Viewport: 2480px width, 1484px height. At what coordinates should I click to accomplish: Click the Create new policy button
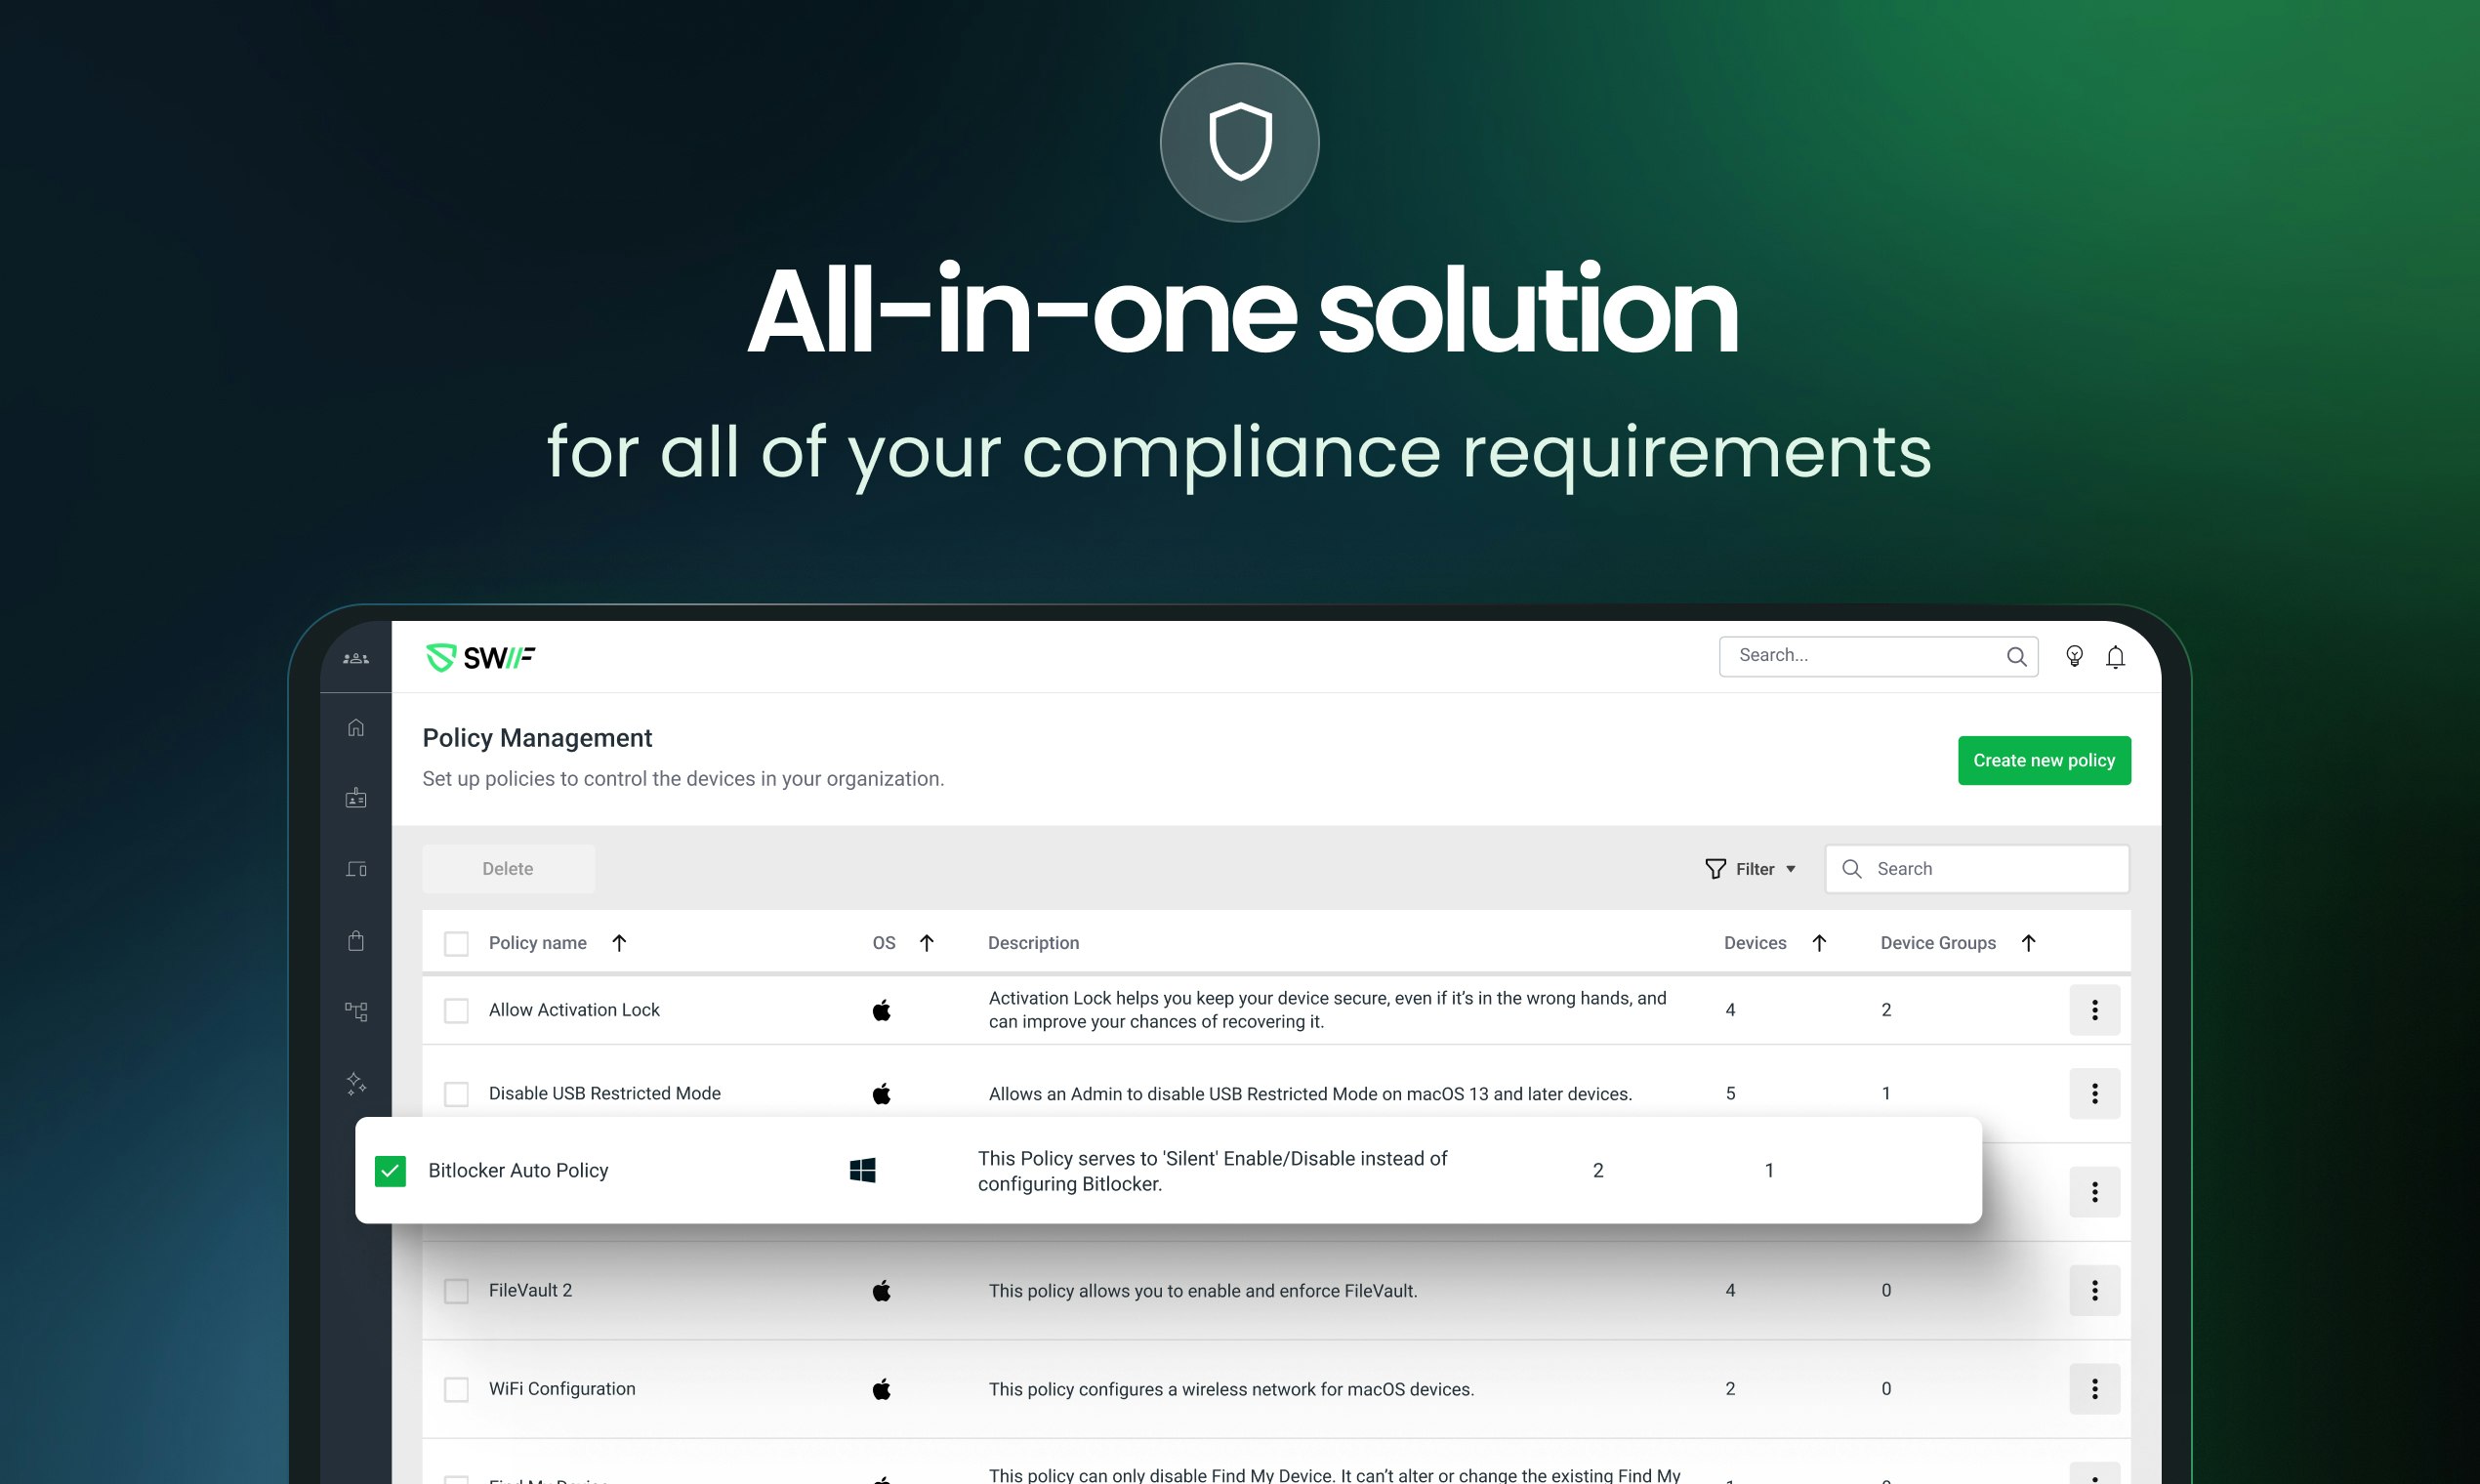pos(2043,760)
